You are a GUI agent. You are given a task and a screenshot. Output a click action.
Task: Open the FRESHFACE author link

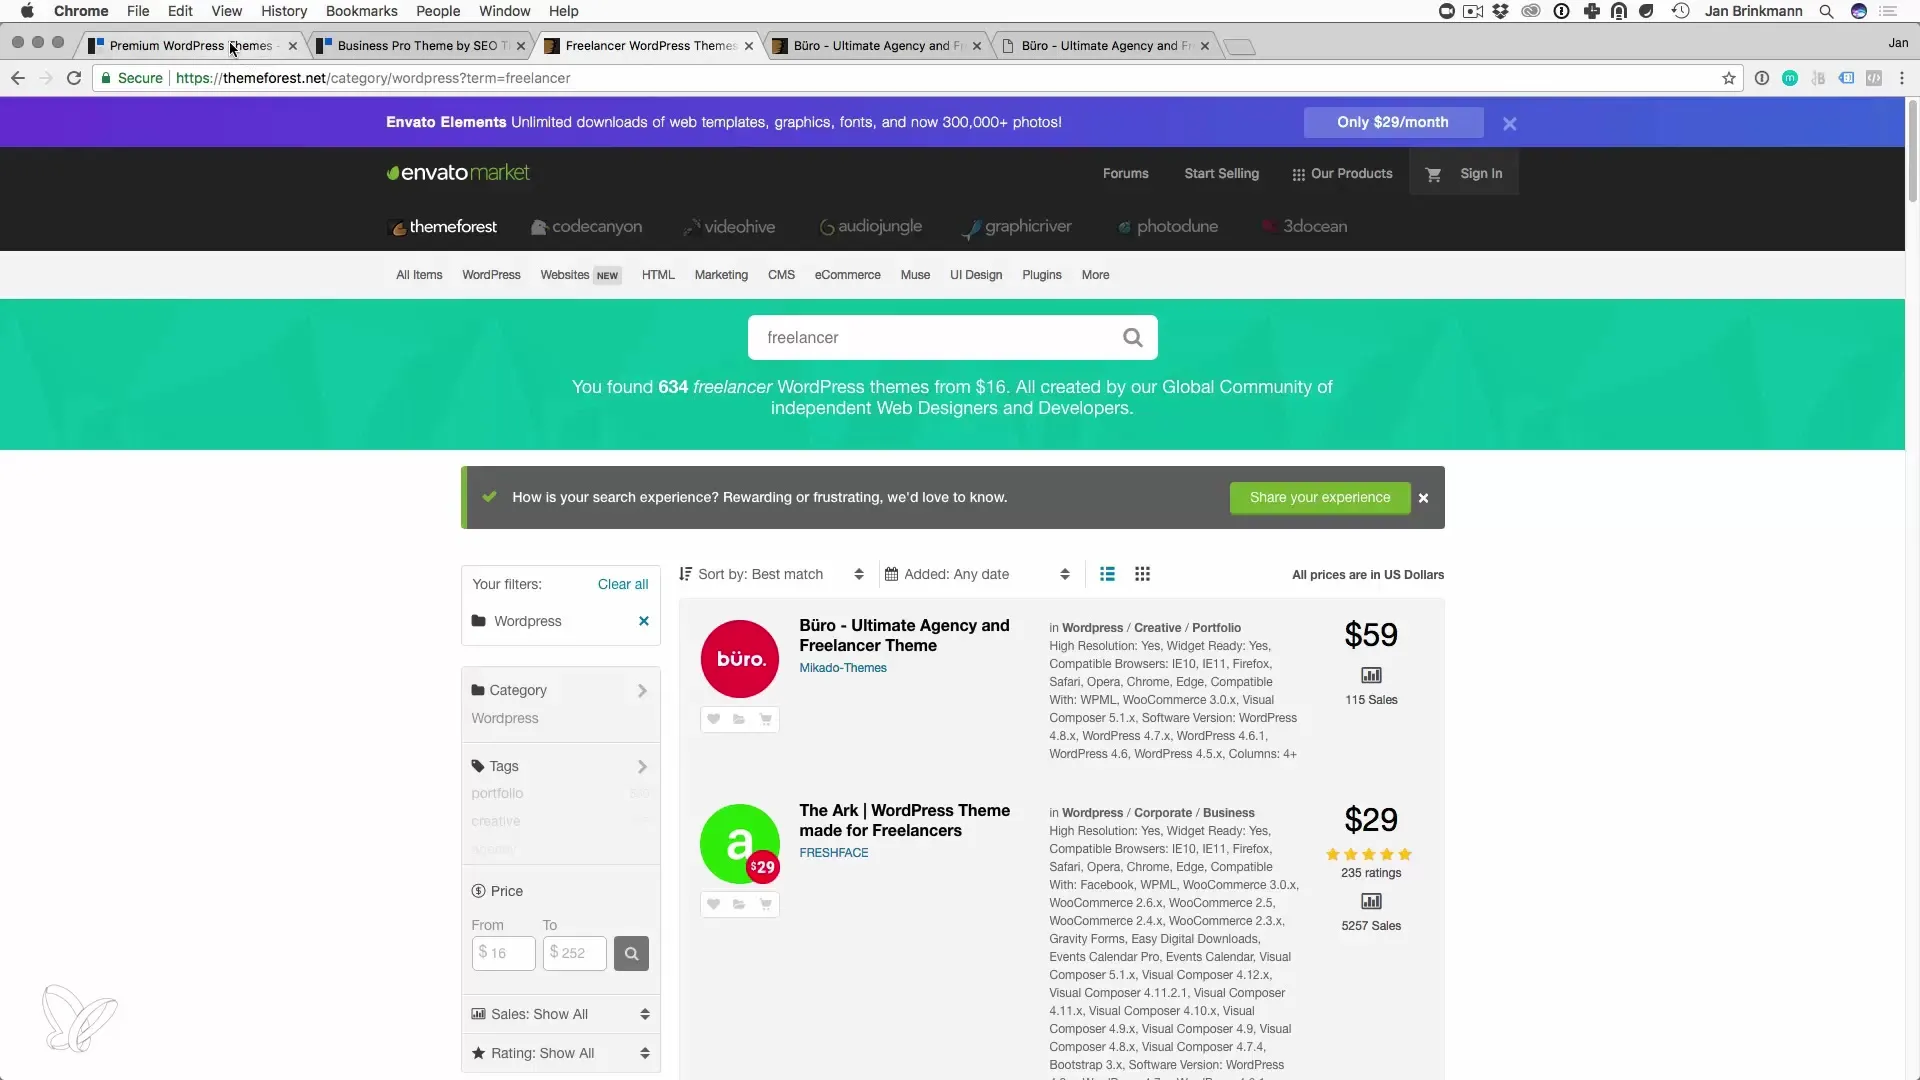click(834, 853)
